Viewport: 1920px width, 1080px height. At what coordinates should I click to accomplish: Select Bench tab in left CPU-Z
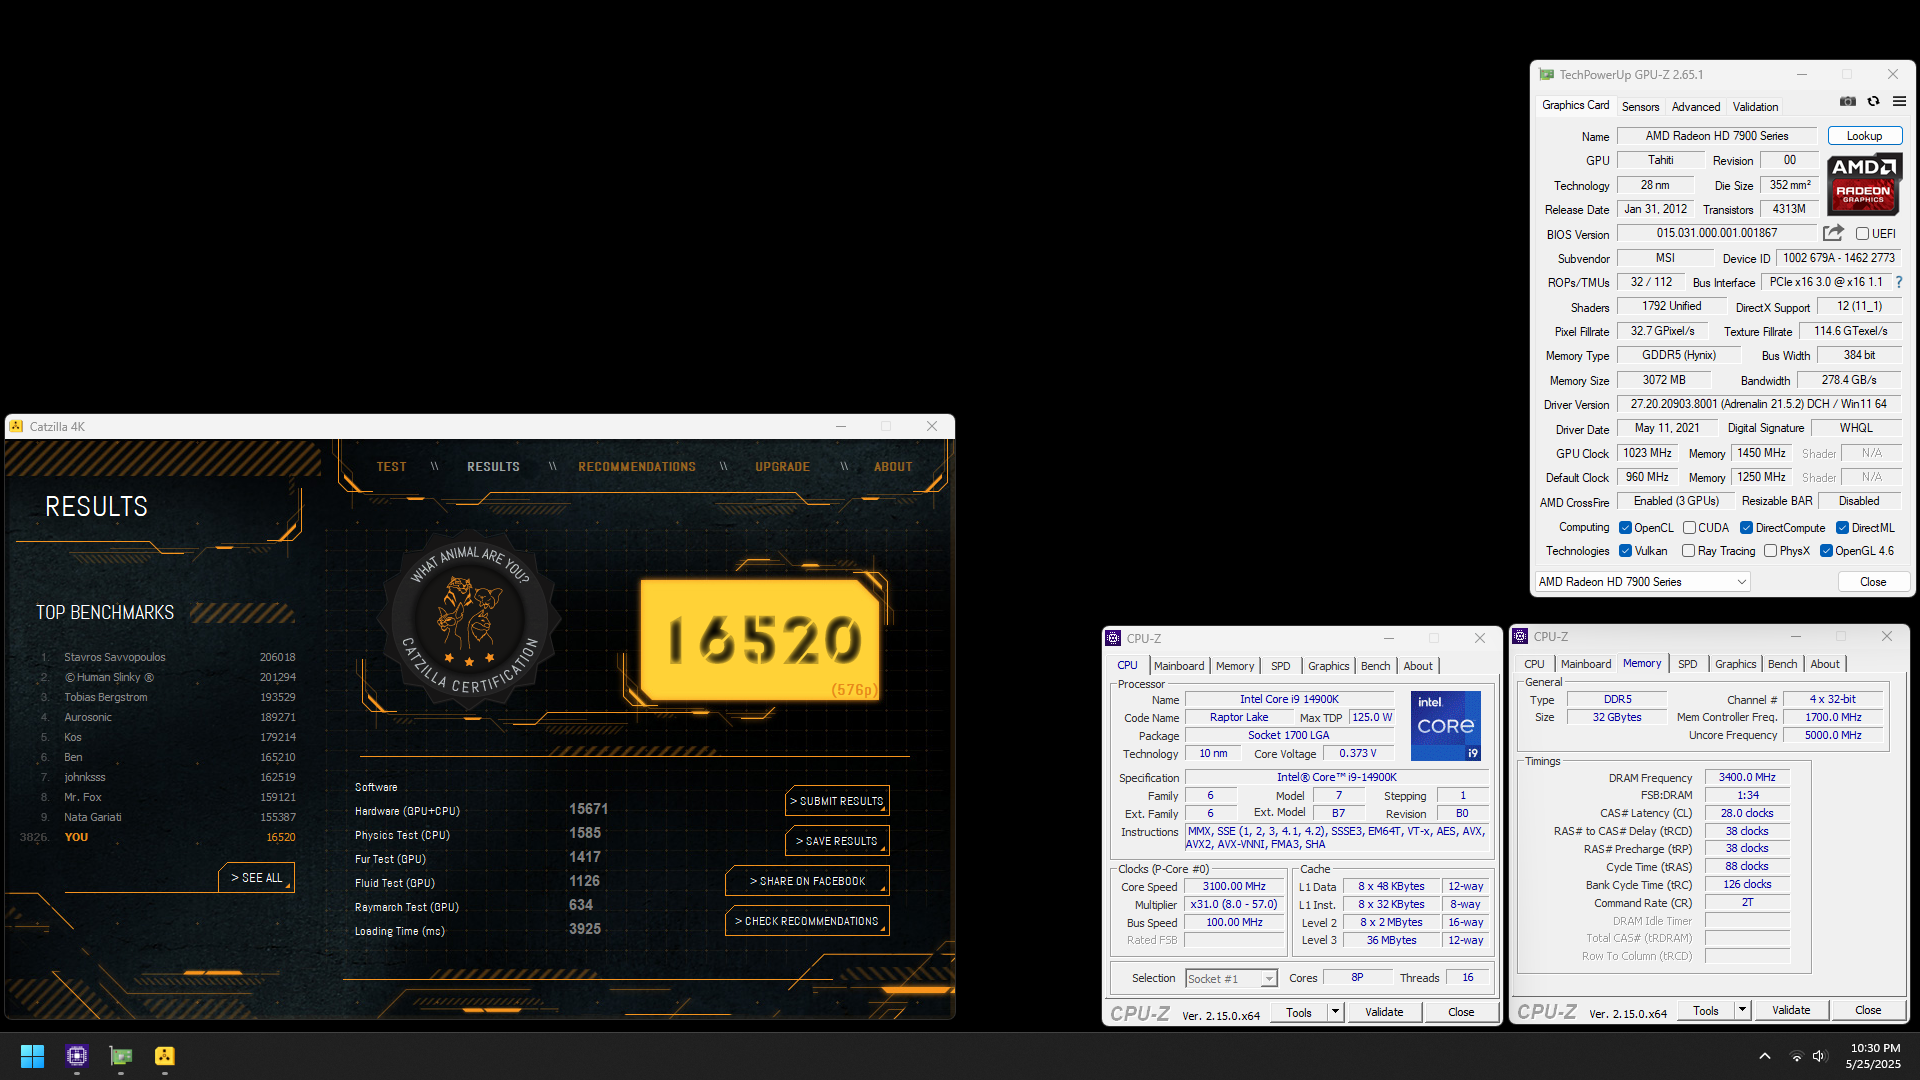(x=1375, y=666)
